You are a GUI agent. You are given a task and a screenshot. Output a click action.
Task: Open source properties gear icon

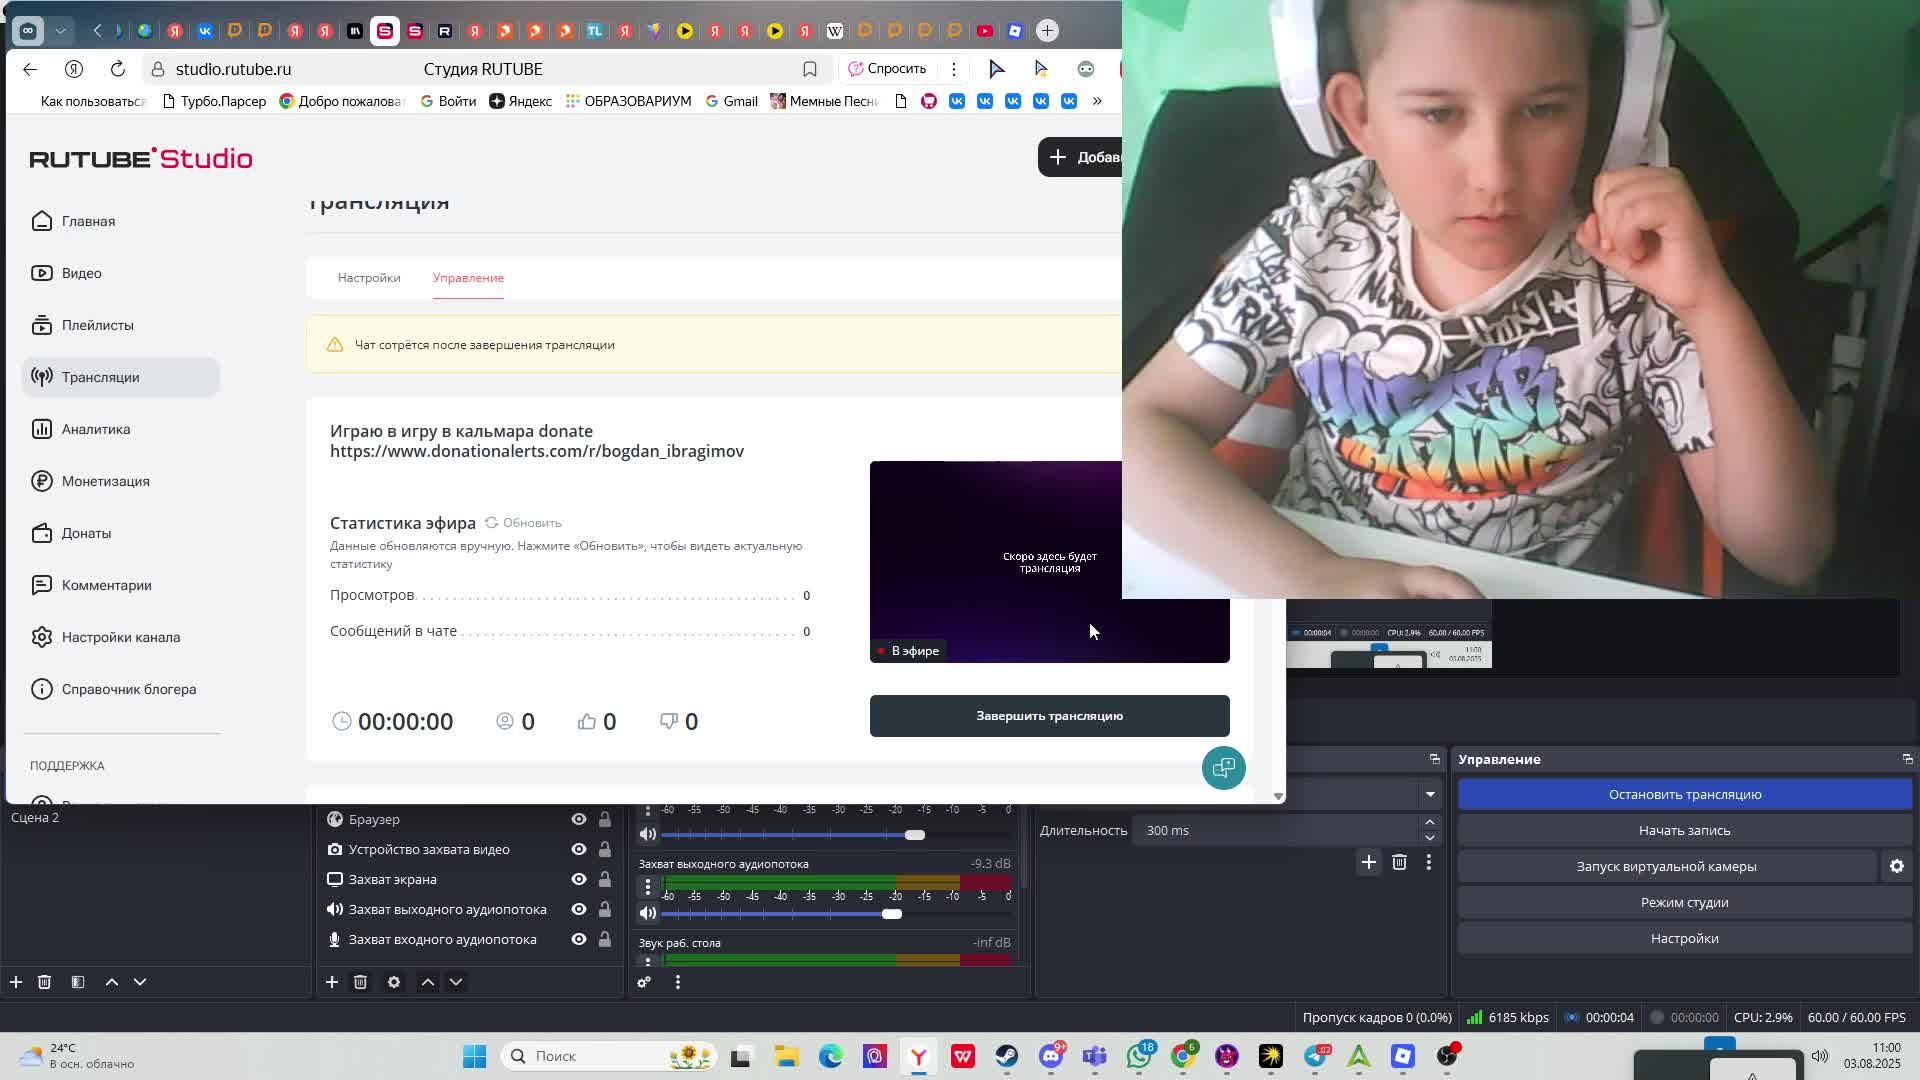click(394, 982)
